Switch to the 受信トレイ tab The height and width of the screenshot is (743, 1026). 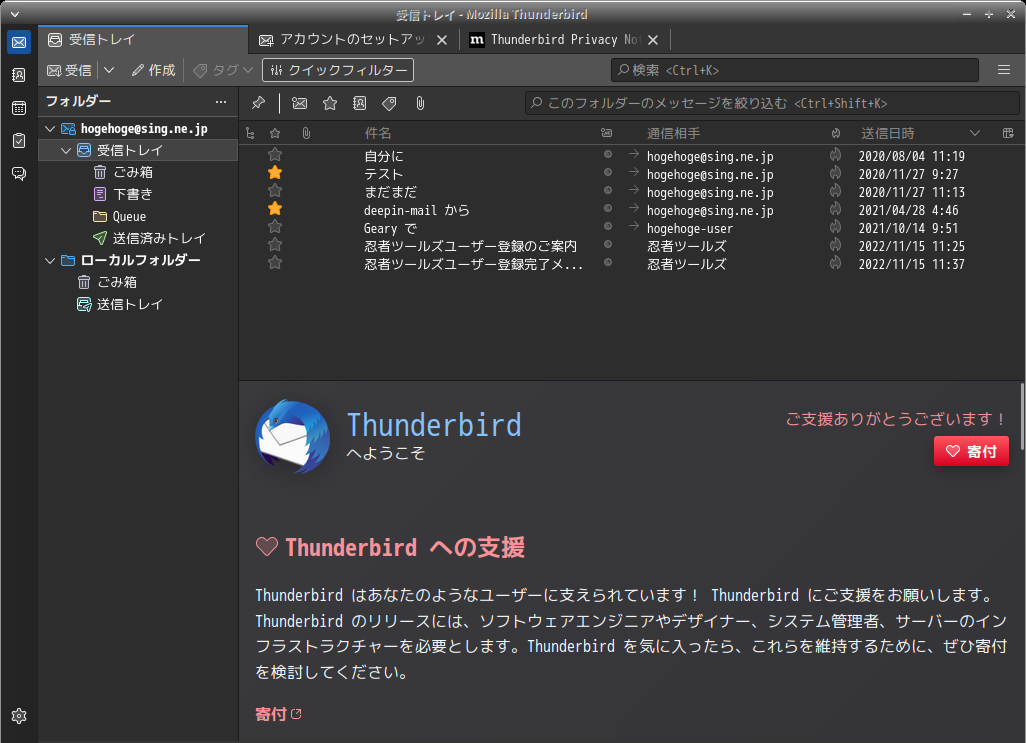[143, 39]
